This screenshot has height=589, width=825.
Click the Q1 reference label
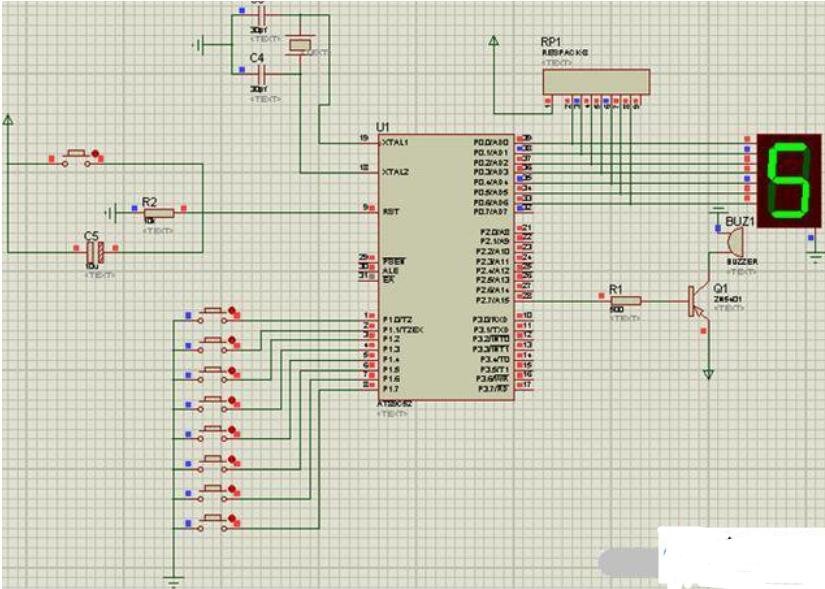720,288
